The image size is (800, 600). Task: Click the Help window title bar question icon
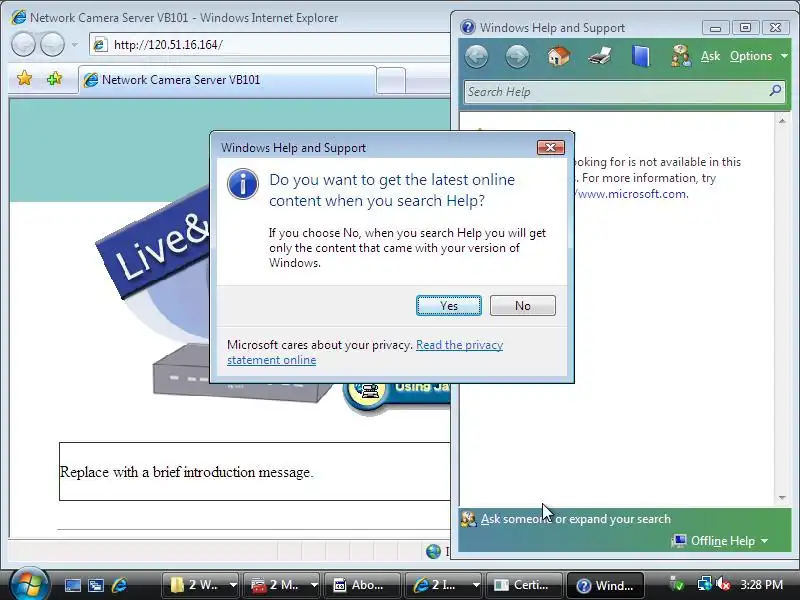point(467,27)
